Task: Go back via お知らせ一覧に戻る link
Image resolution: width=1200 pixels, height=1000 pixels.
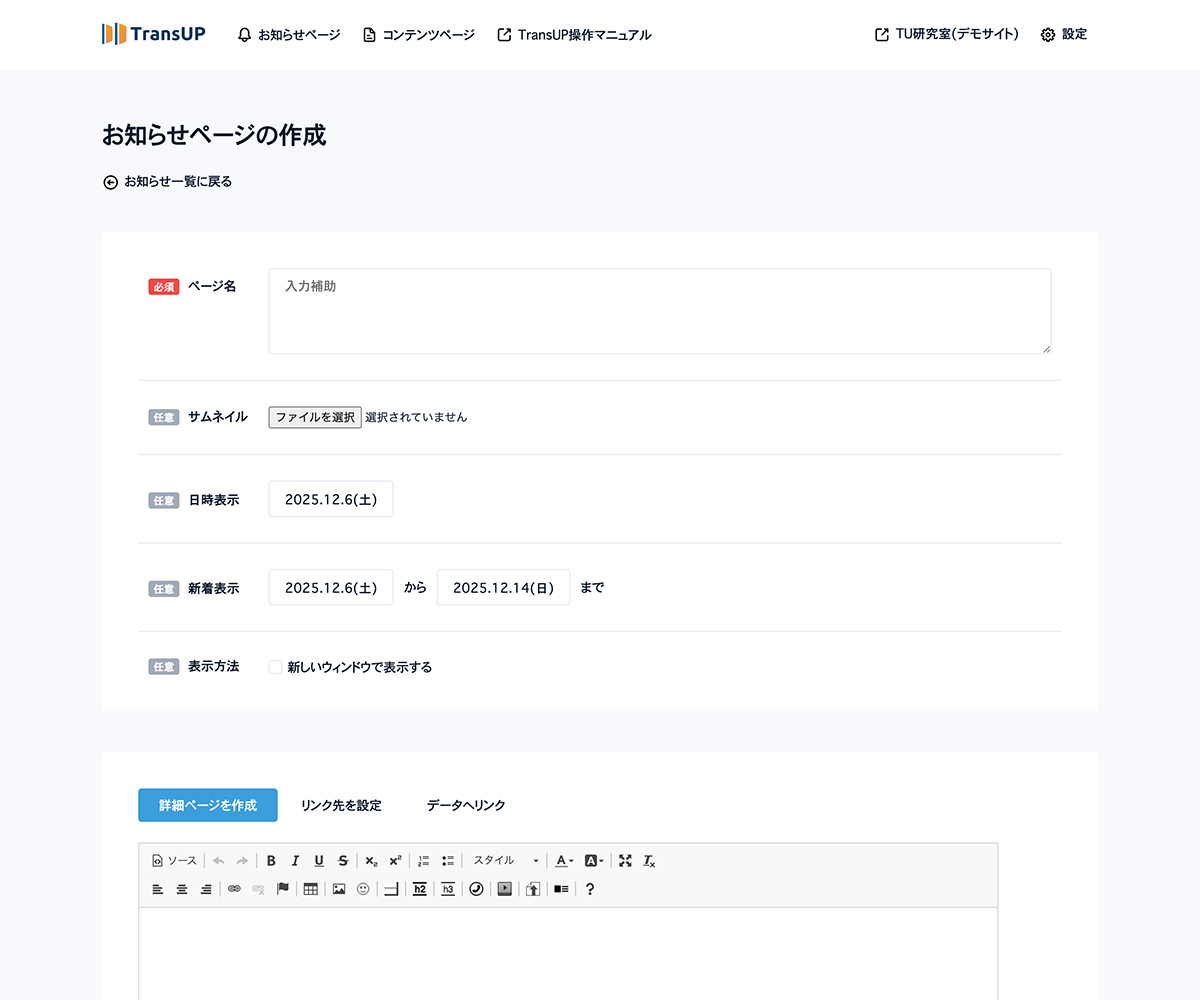Action: tap(168, 182)
